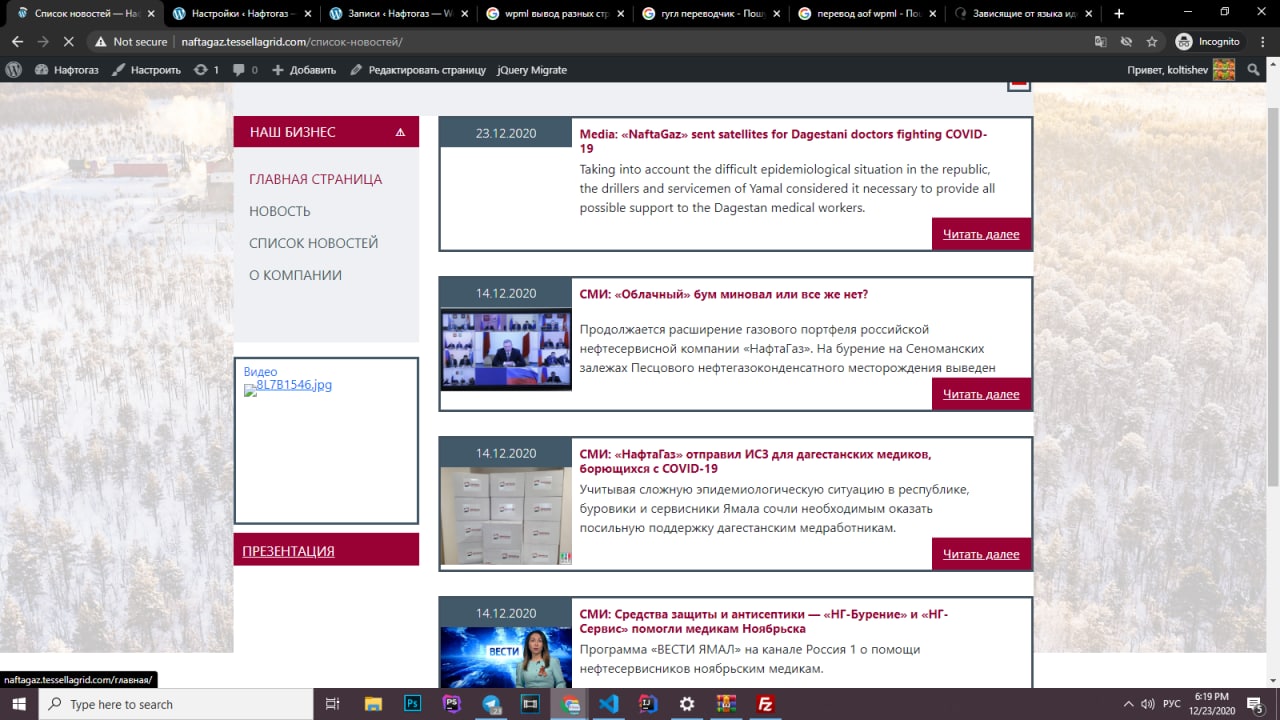This screenshot has height=720, width=1280.
Task: Click the Incognito profile indicator
Action: [1208, 42]
